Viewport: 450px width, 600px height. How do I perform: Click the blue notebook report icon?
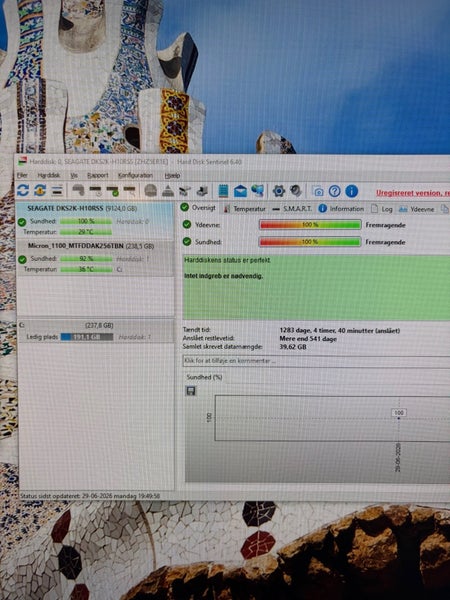coord(223,191)
